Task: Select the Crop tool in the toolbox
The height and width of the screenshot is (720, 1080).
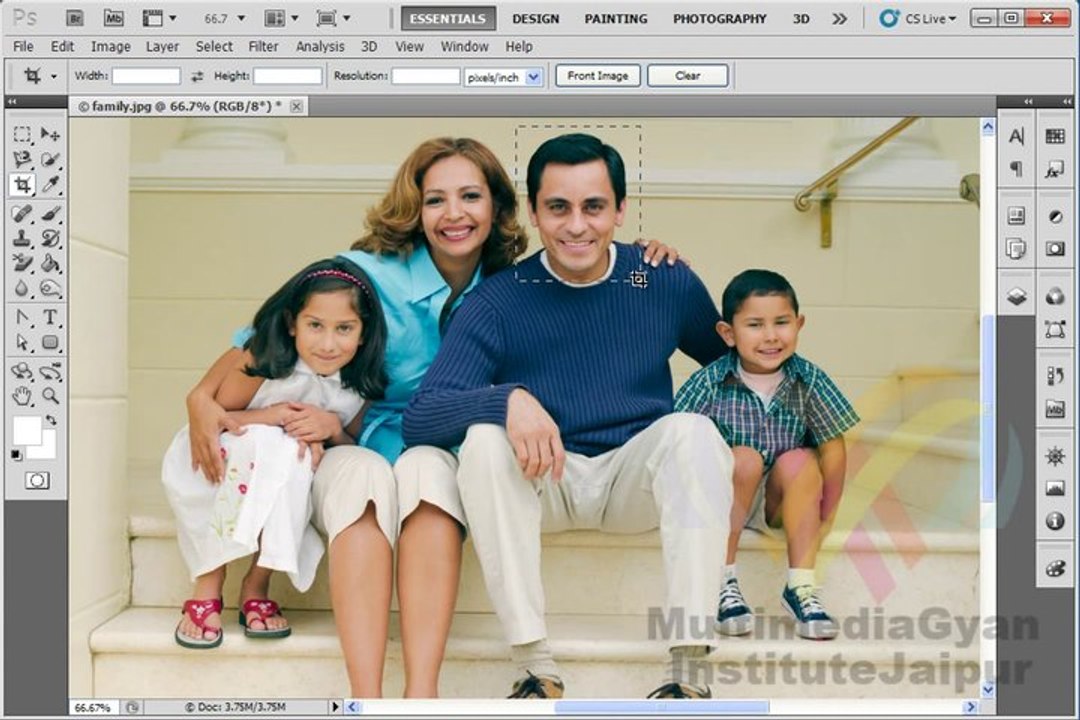Action: coord(22,185)
